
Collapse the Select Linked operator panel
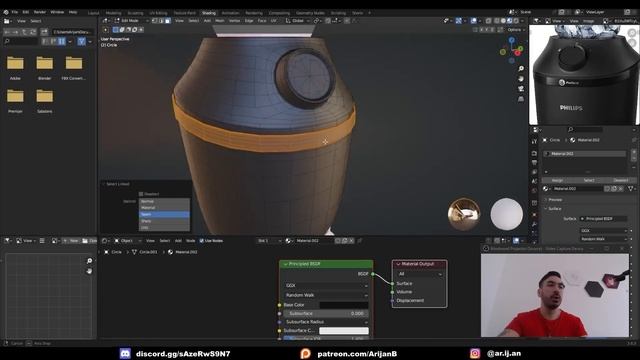point(104,184)
